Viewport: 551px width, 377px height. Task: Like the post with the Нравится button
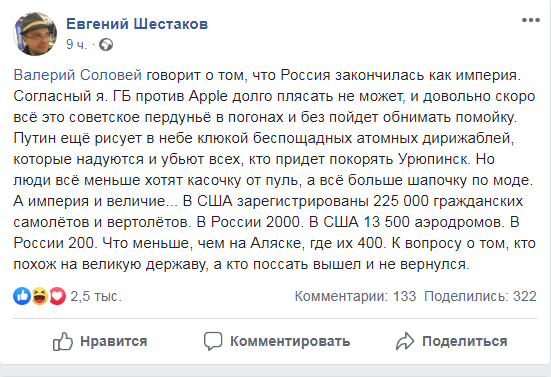tap(100, 341)
